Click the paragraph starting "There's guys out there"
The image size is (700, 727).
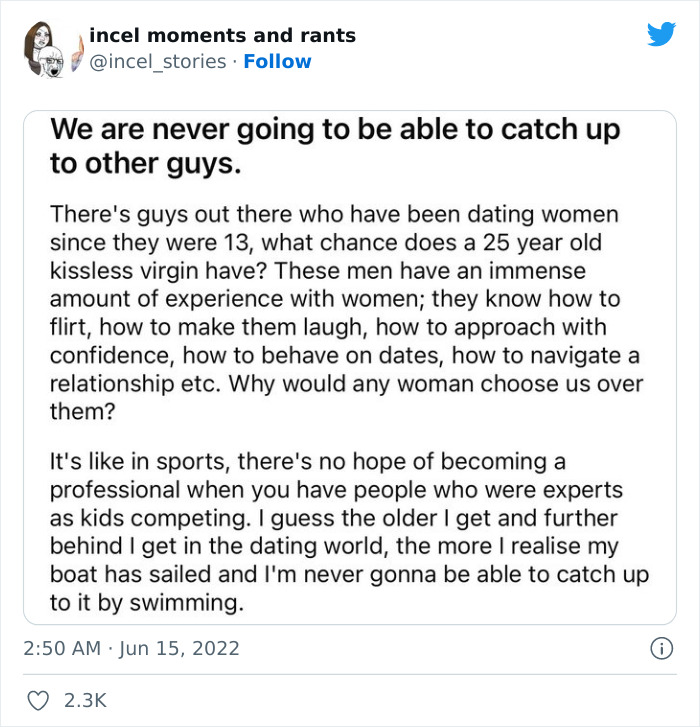point(335,312)
